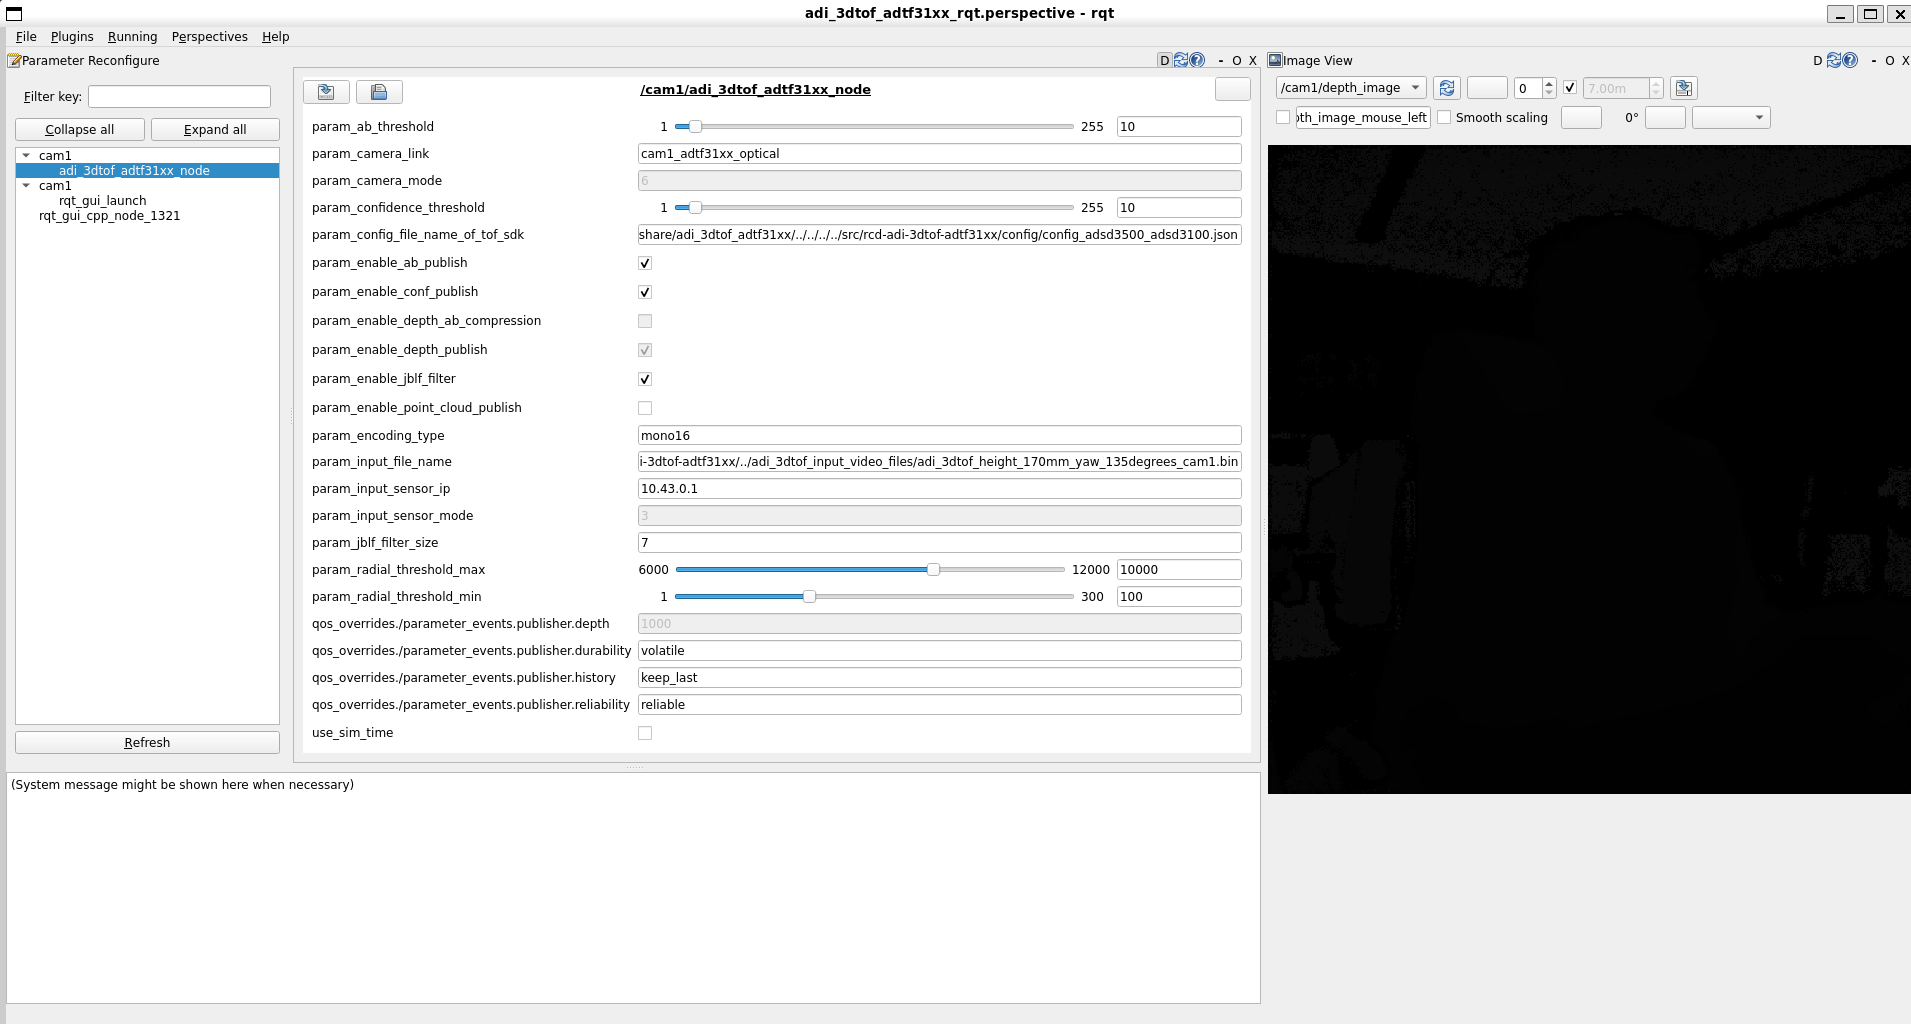Collapse the cam1 tree node

(27, 155)
